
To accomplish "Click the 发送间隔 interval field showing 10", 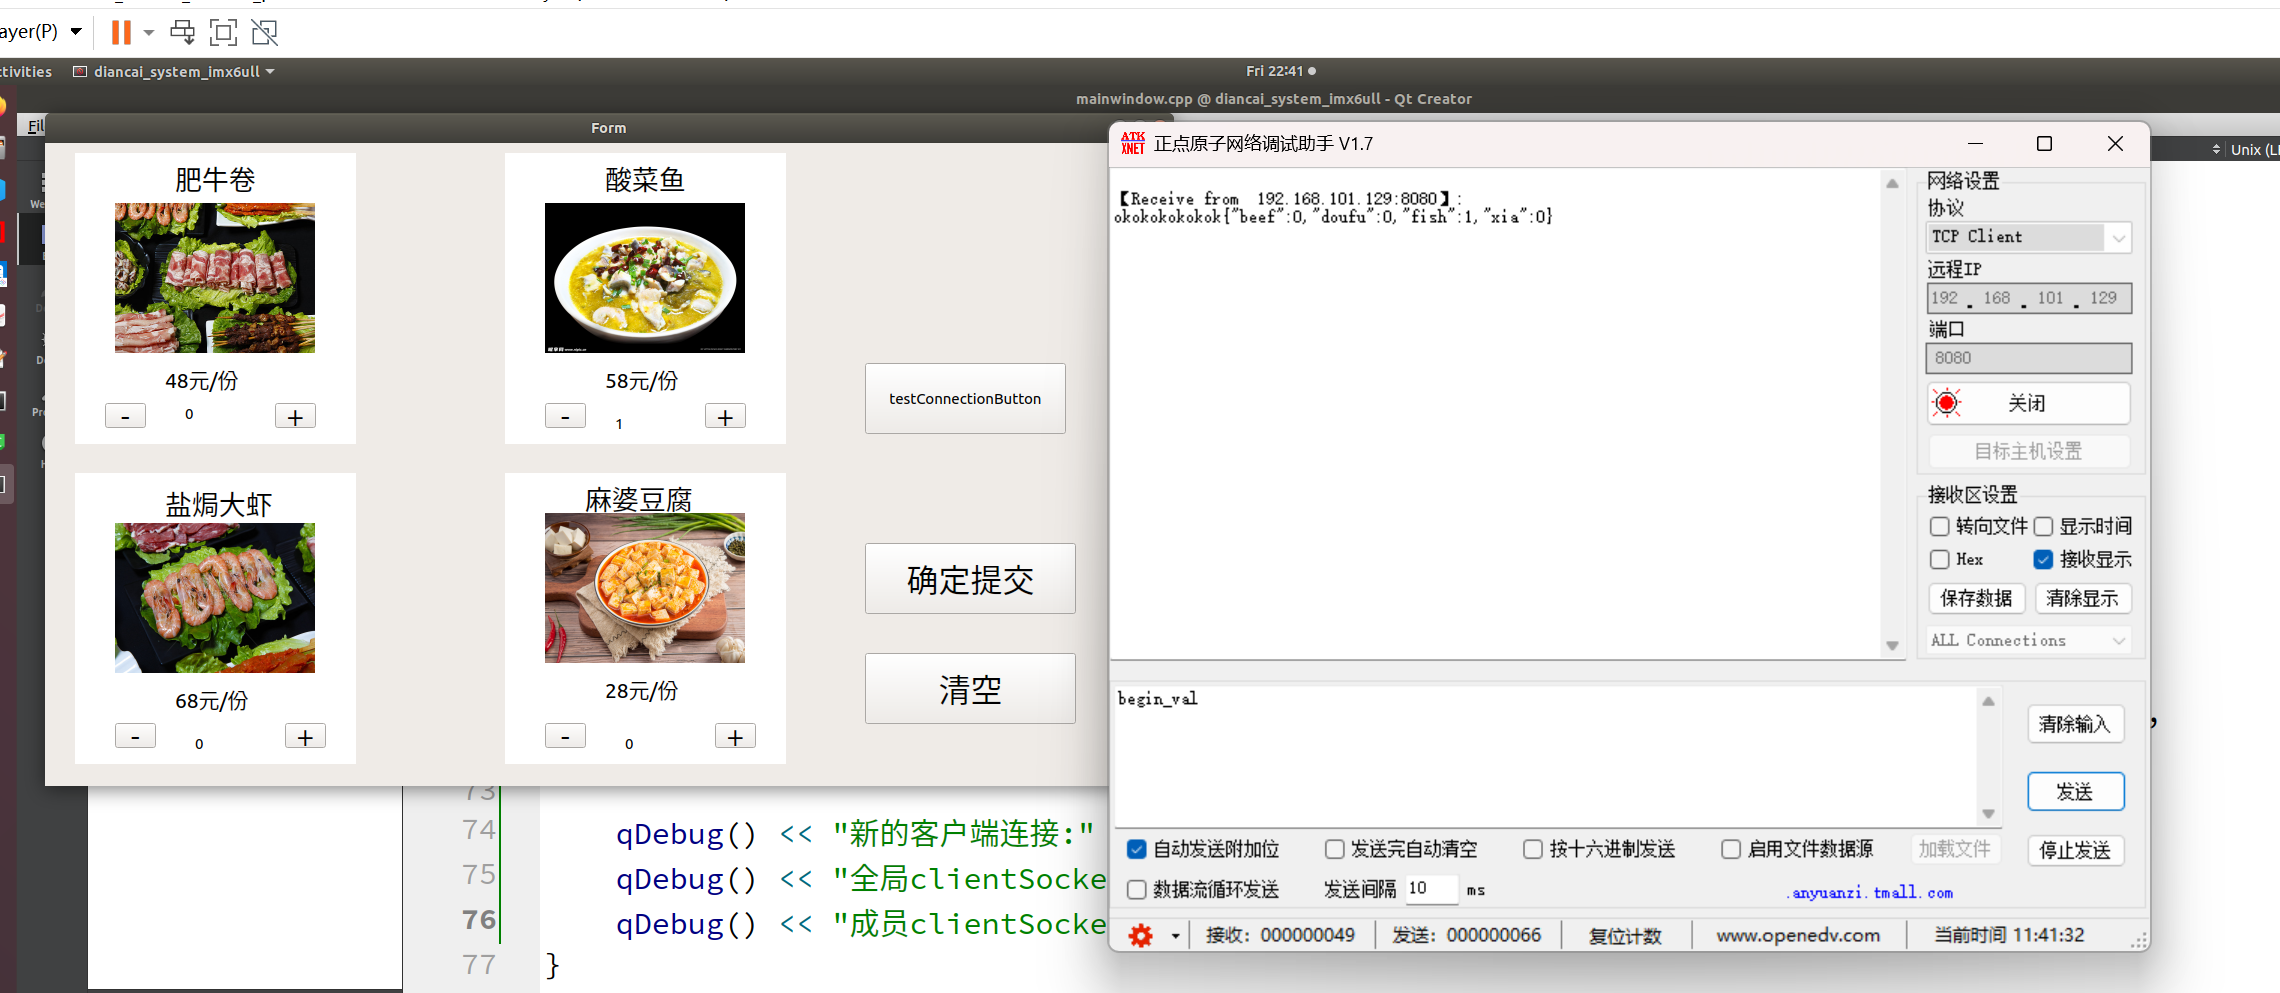I will pos(1431,888).
